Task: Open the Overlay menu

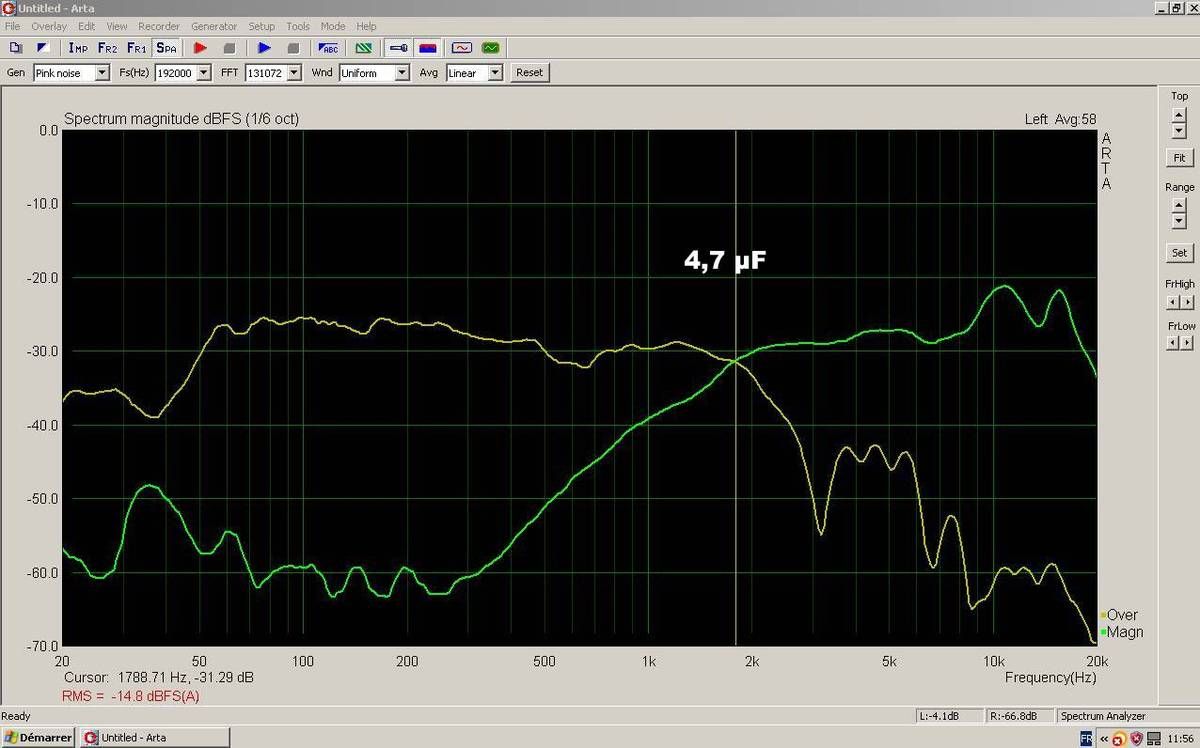Action: coord(49,26)
